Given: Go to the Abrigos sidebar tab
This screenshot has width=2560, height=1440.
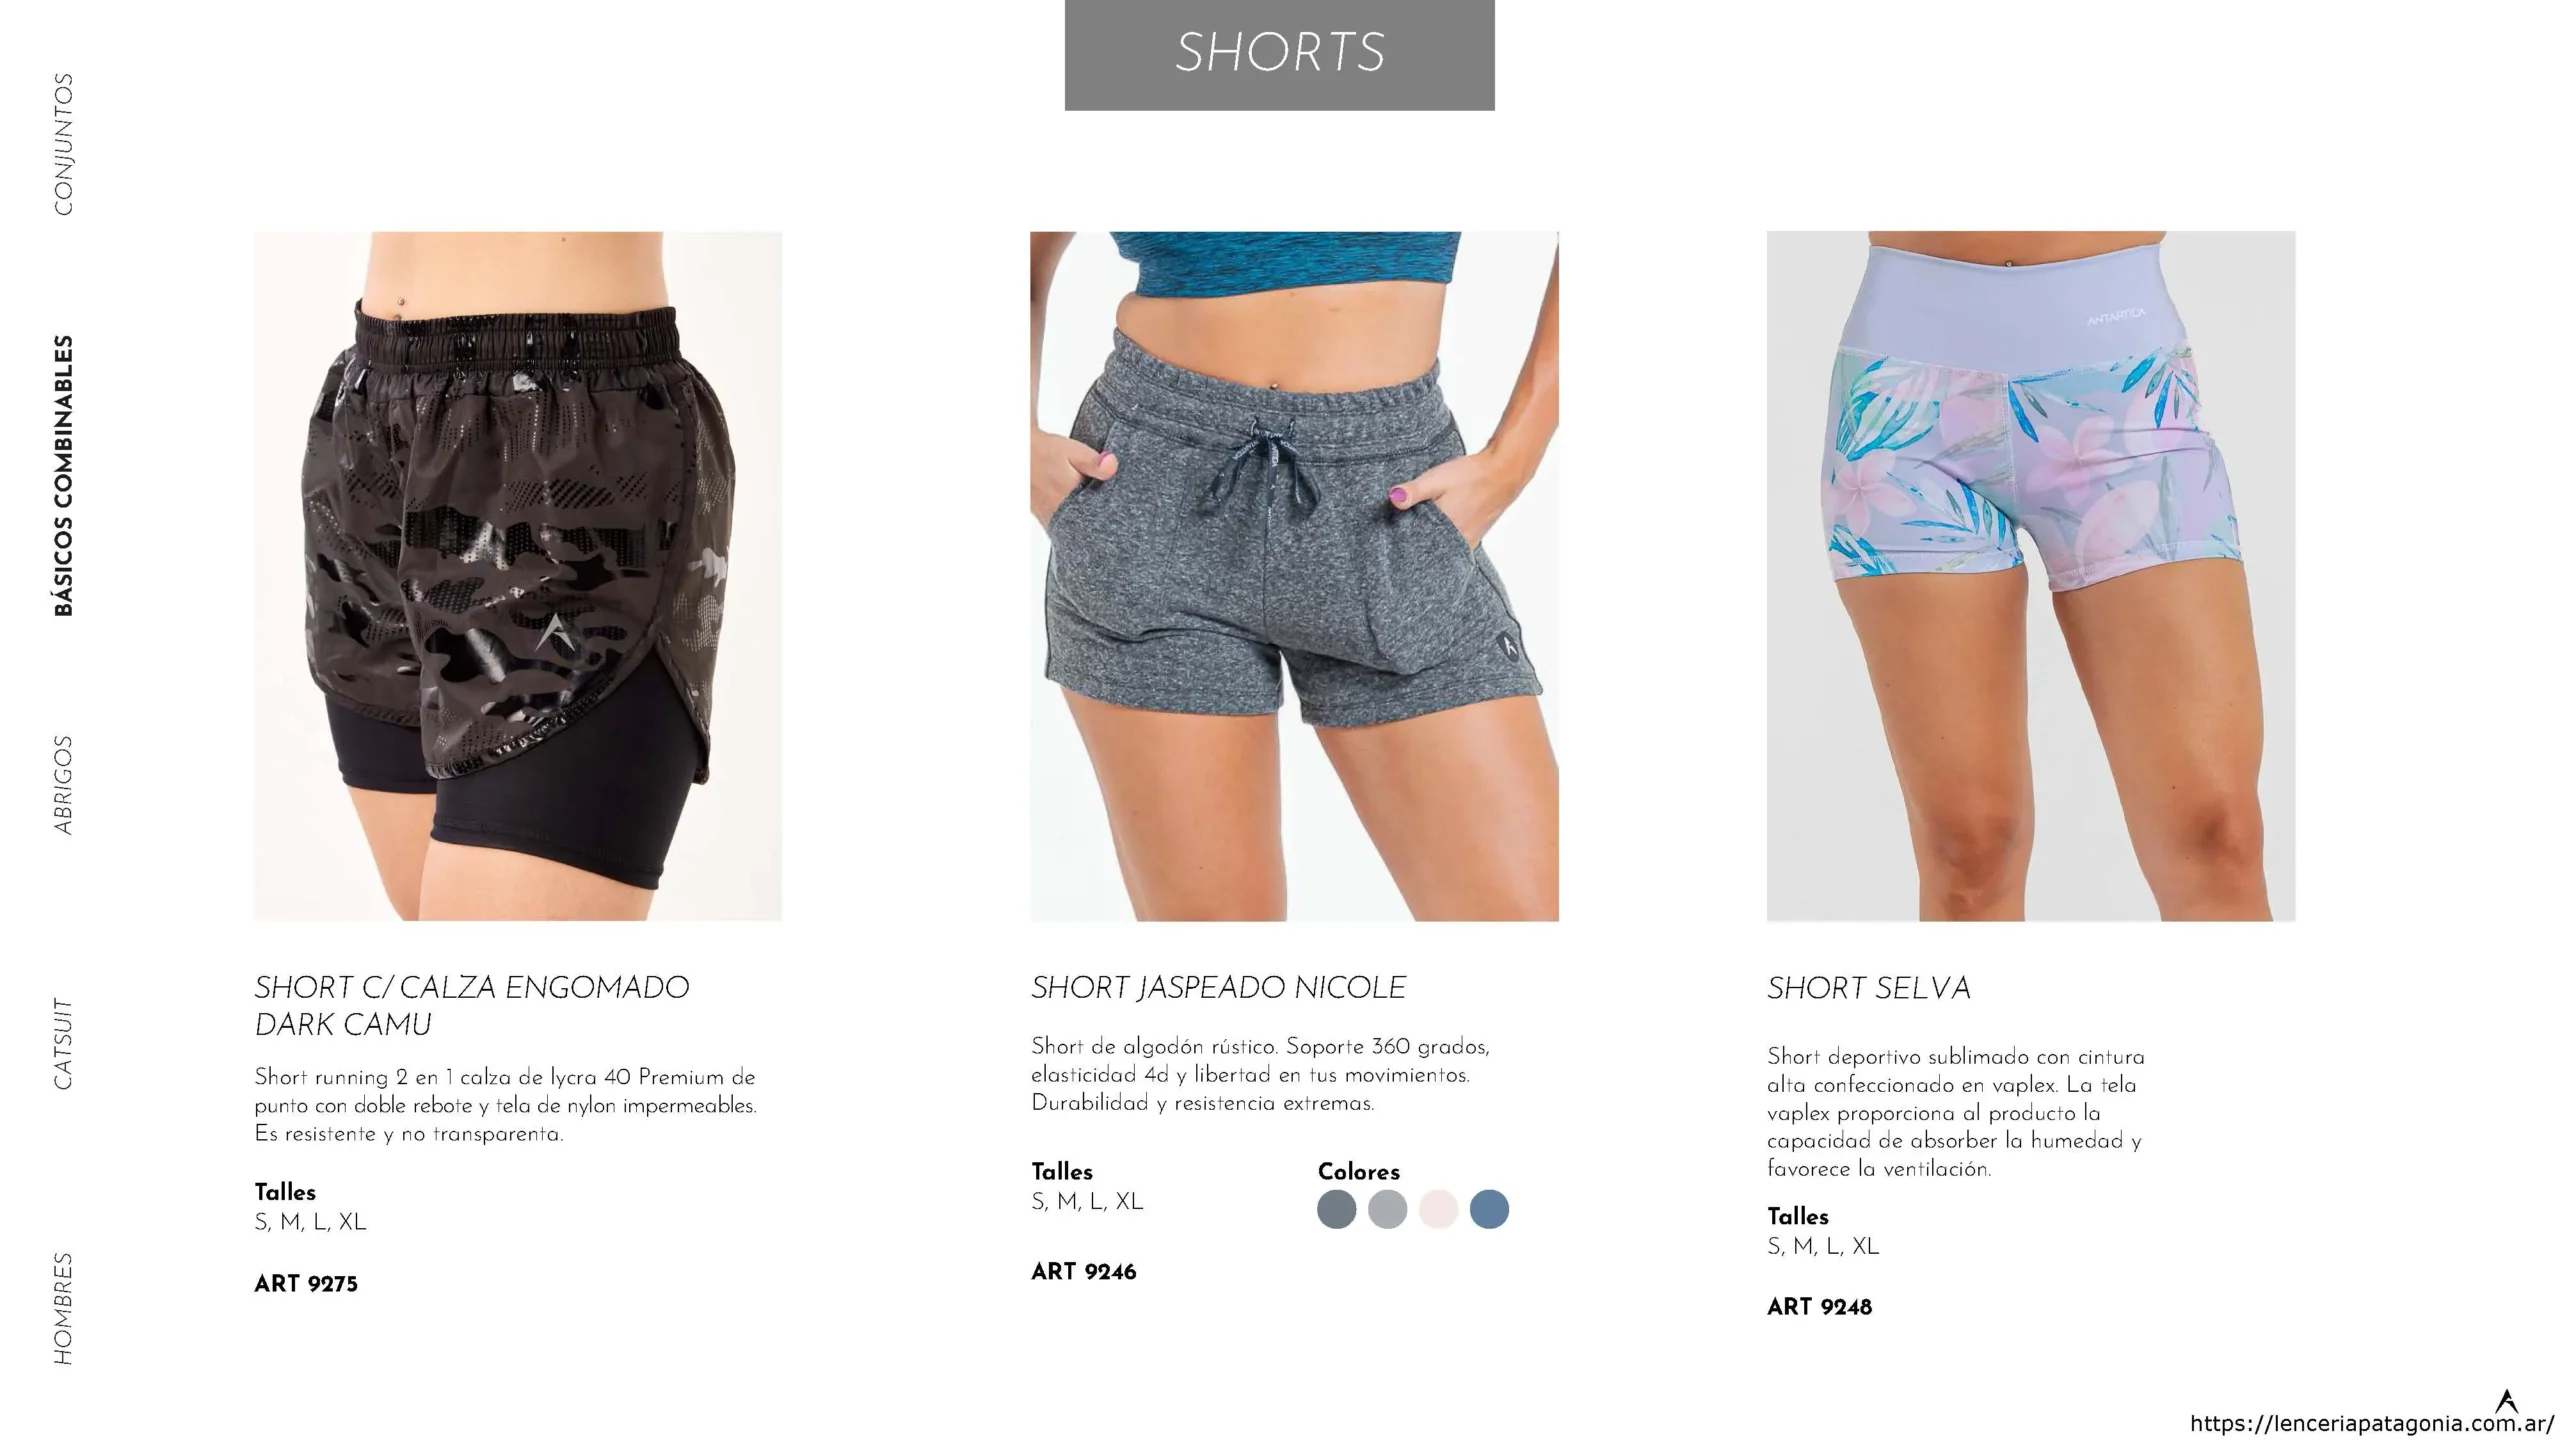Looking at the screenshot, I should [63, 785].
